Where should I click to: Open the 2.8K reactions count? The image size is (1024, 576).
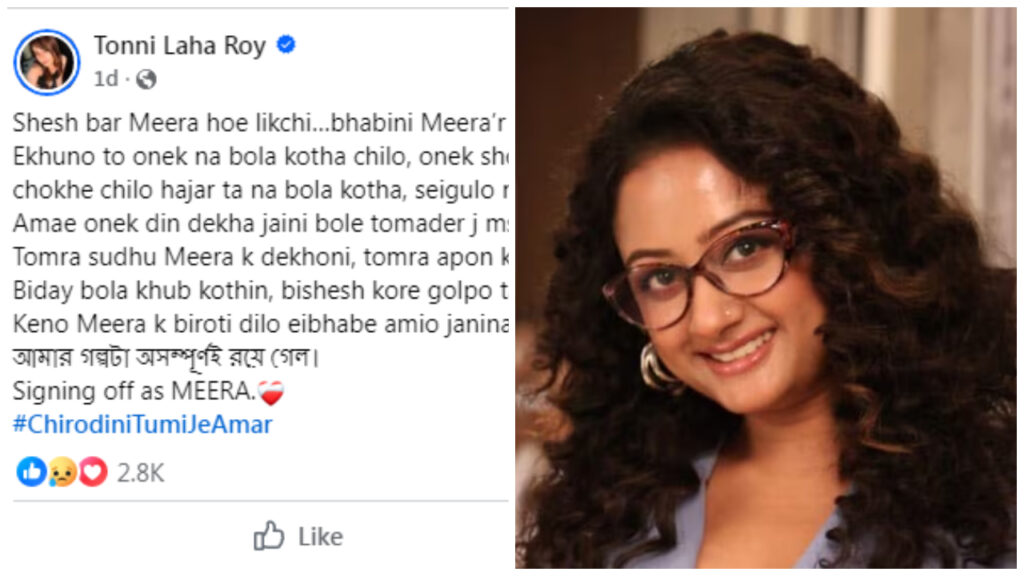[x=140, y=473]
